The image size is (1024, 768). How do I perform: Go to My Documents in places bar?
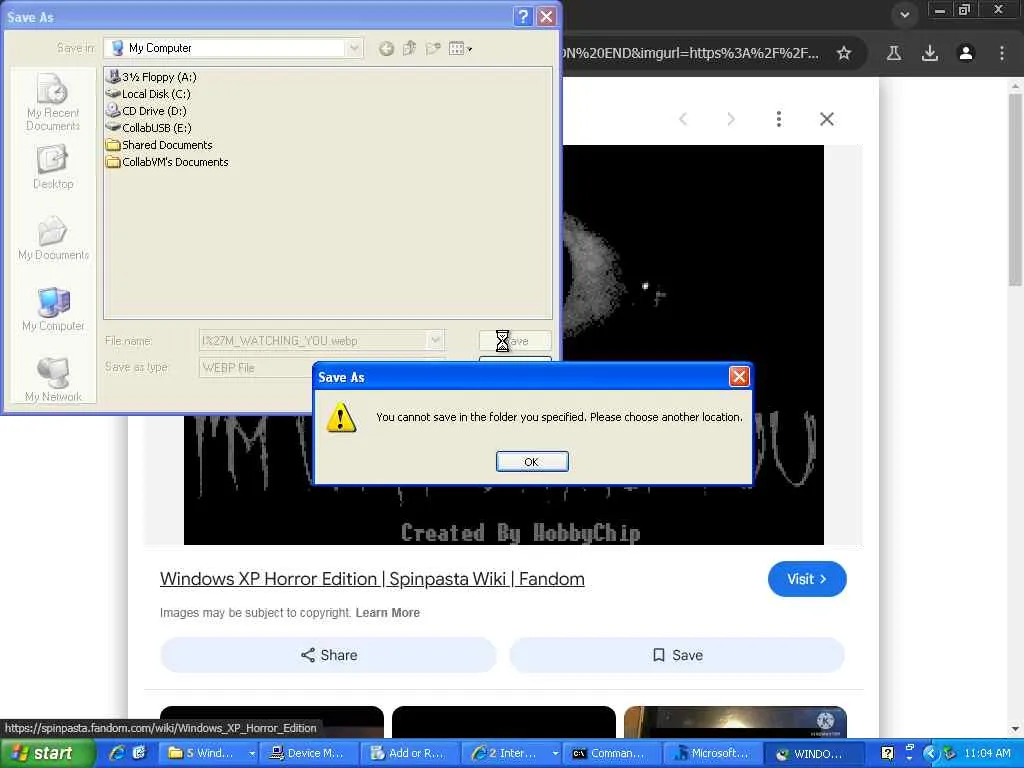coord(53,238)
